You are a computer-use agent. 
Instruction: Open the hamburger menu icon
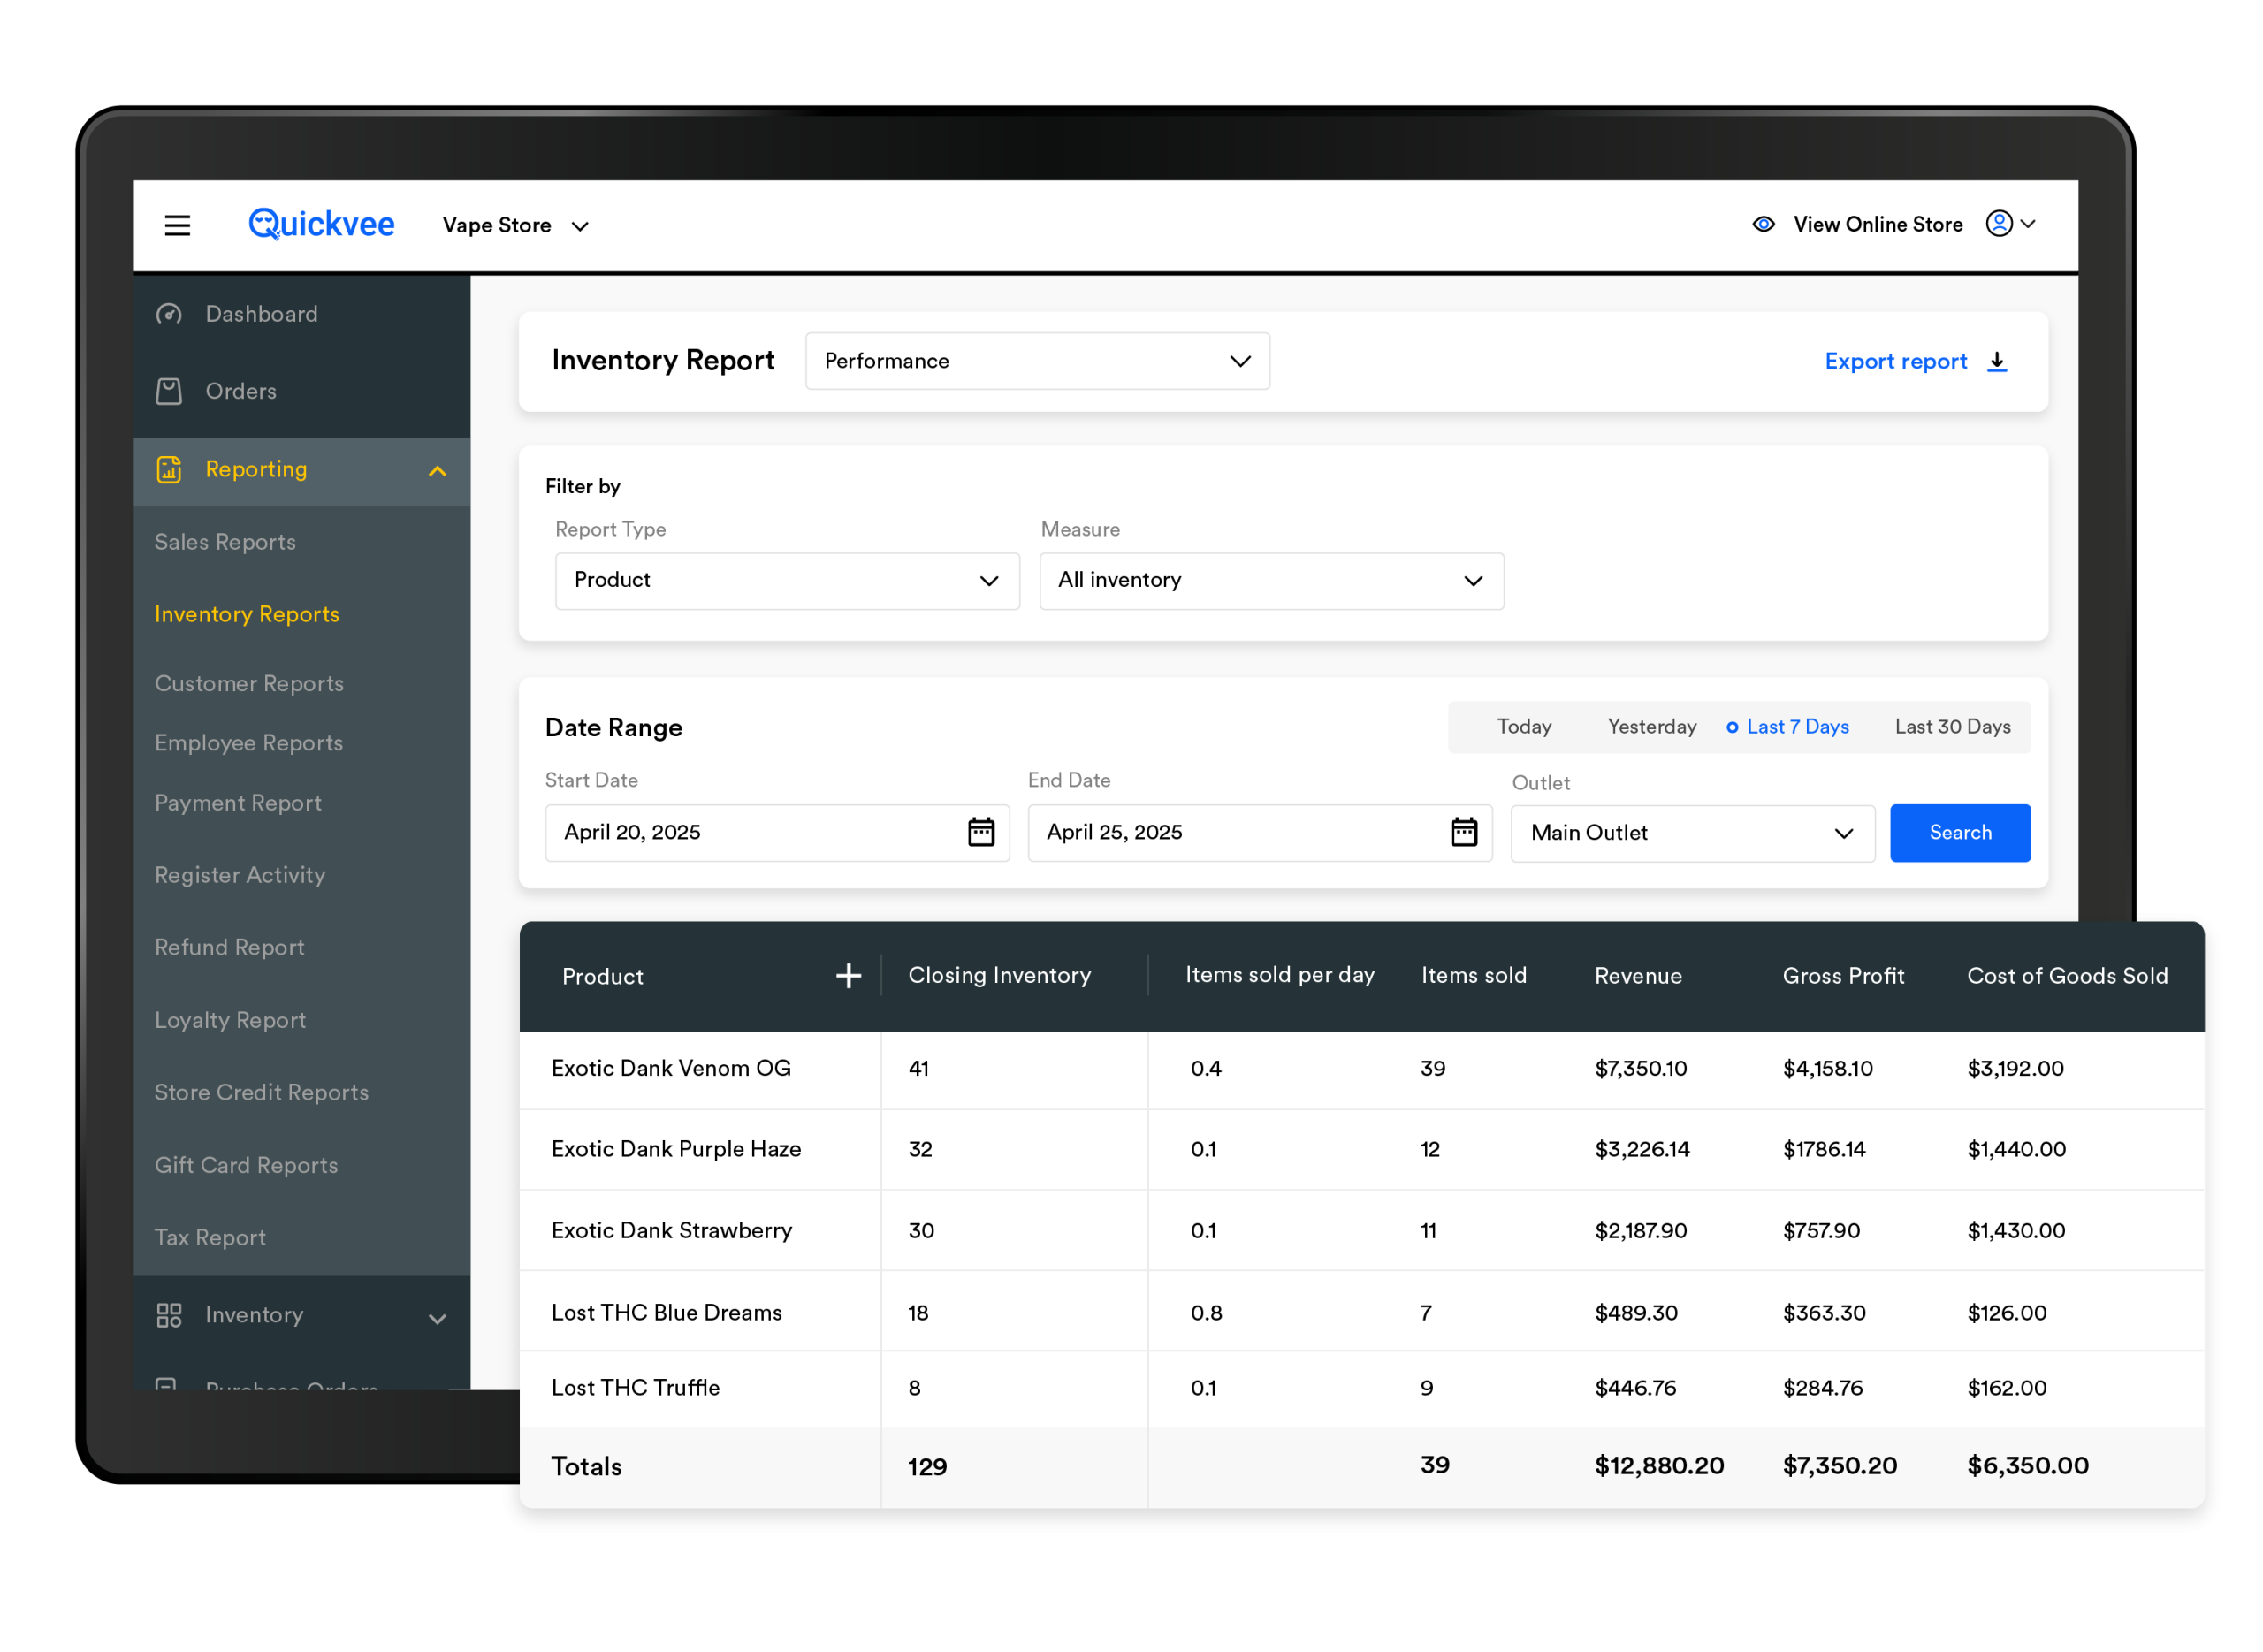tap(177, 226)
